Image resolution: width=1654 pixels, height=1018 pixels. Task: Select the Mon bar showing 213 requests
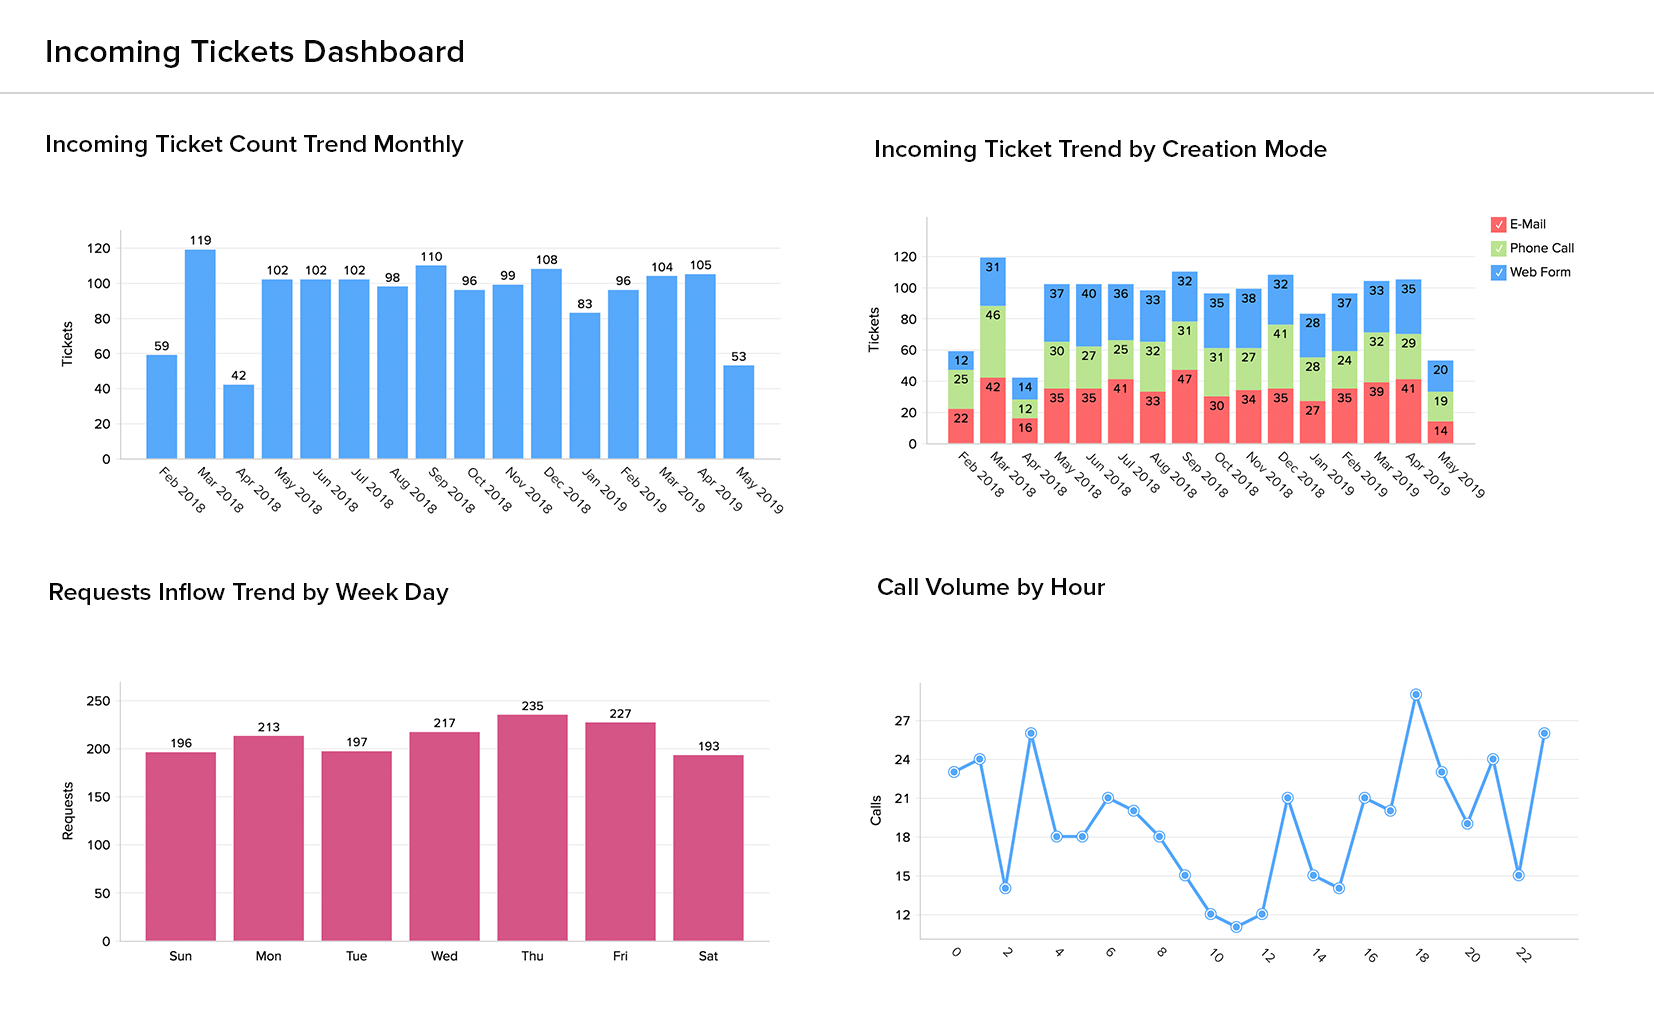269,839
